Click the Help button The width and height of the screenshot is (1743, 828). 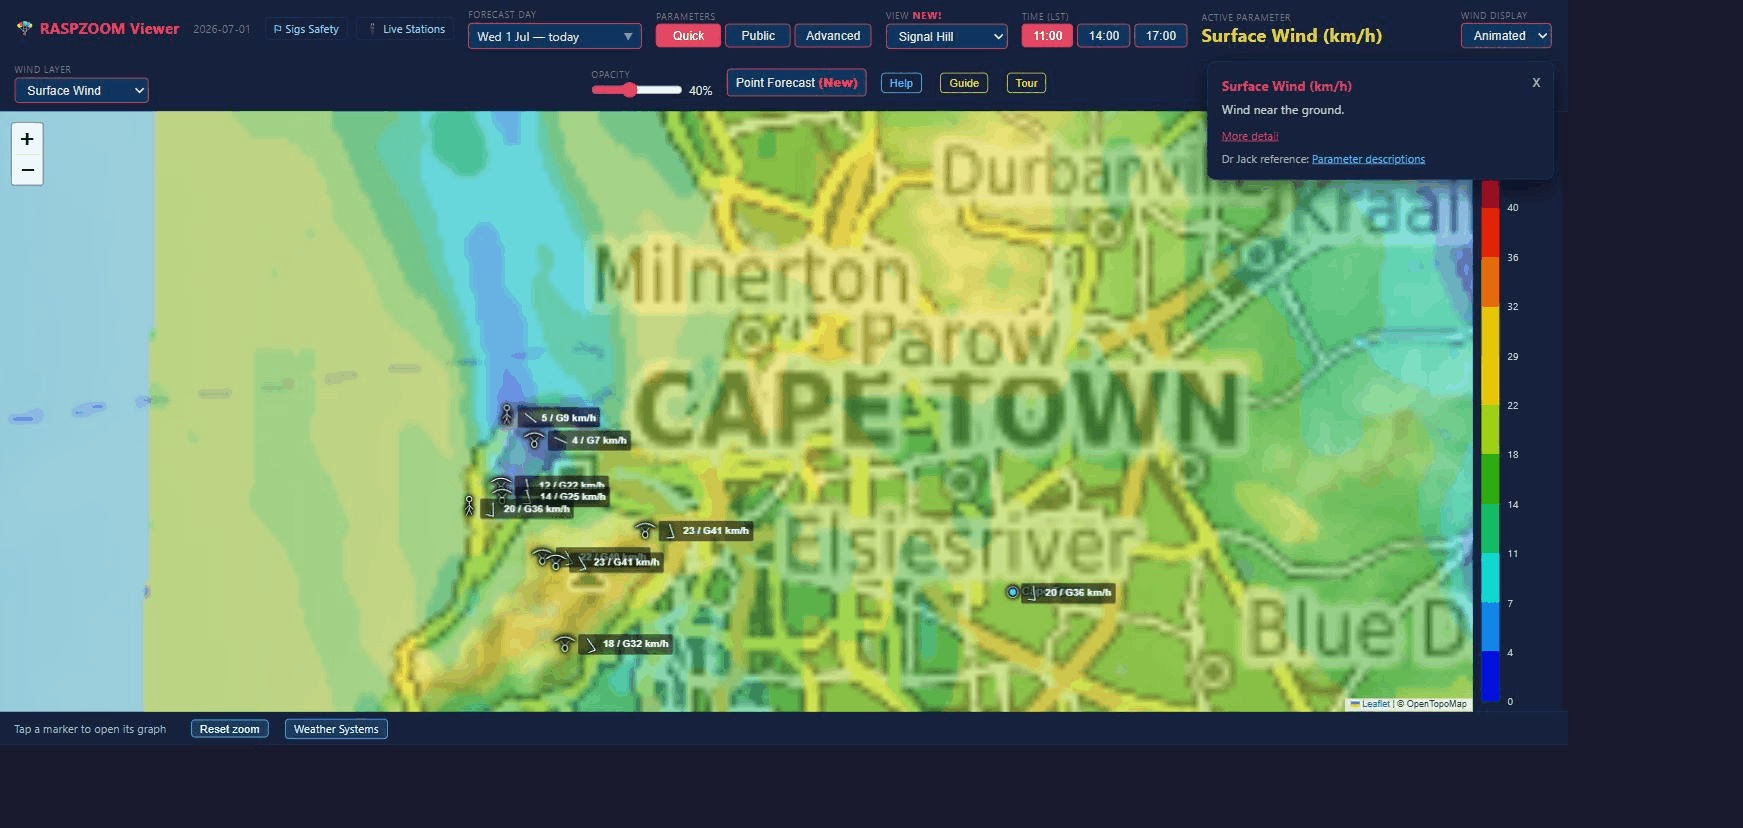coord(901,83)
